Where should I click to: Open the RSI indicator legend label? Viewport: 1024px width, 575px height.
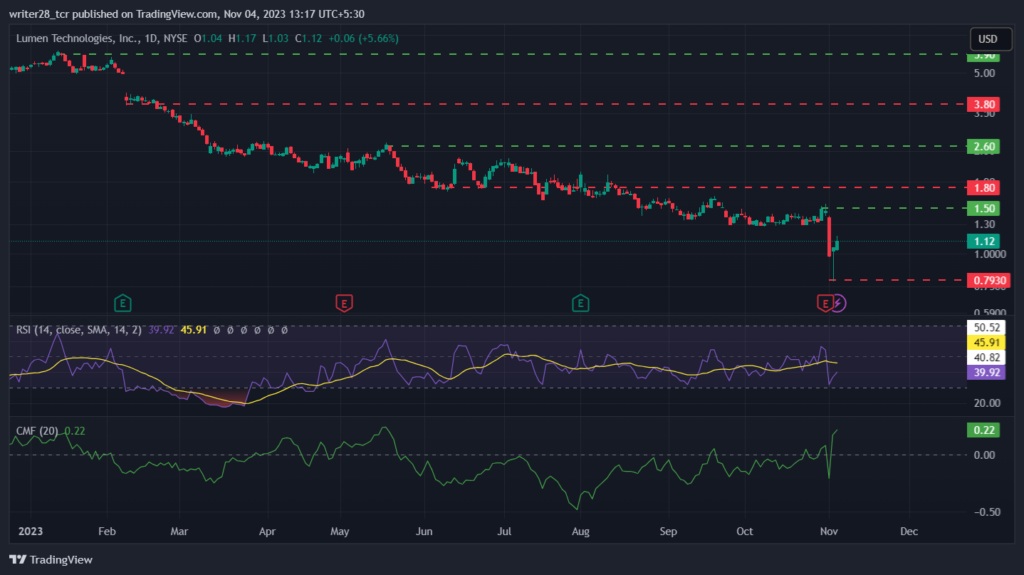pyautogui.click(x=78, y=330)
